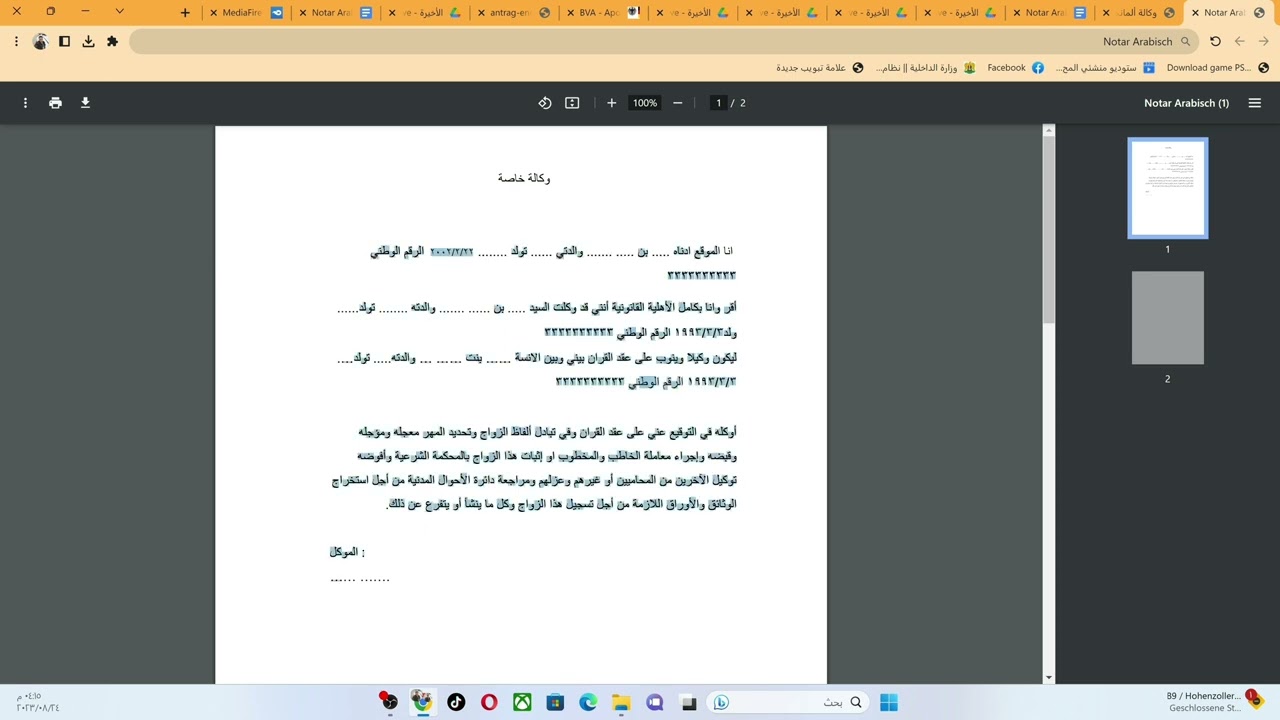Screen dimensions: 1280x720
Task: Click the وكالة خاصة document title
Action: (524, 178)
